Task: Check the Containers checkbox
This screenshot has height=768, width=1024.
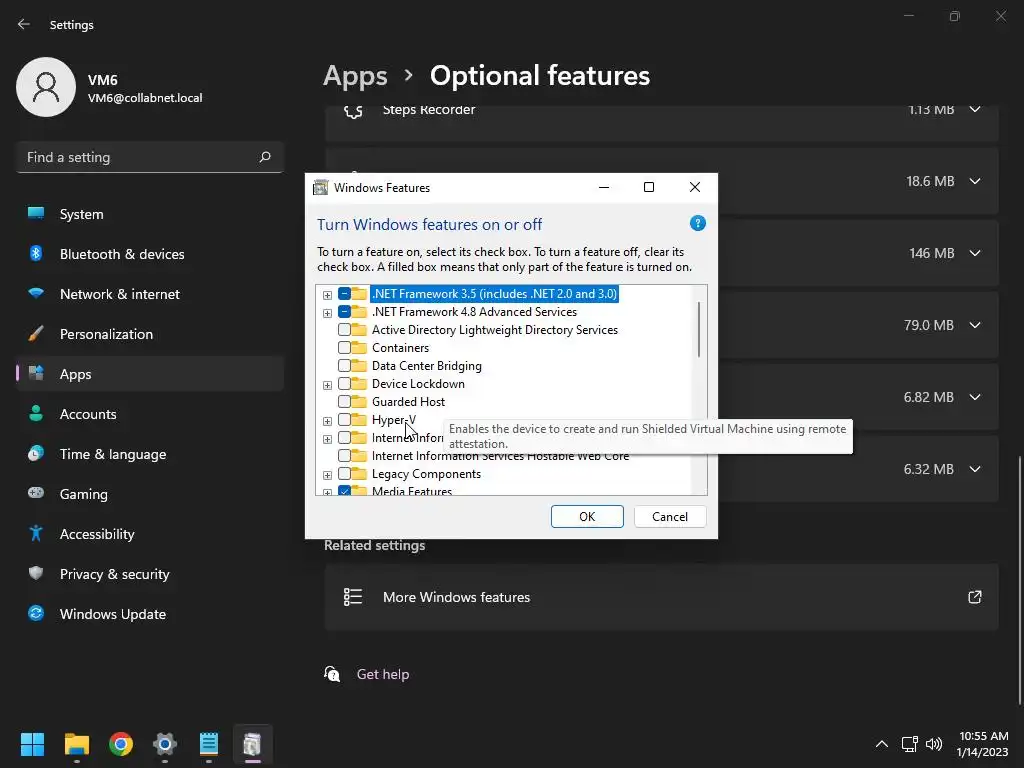Action: pyautogui.click(x=344, y=348)
